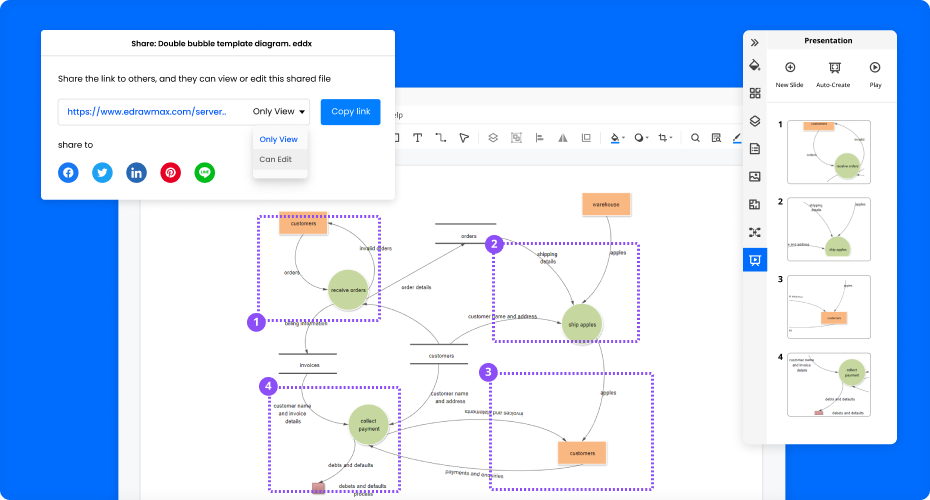Open the Only View permission dropdown

pyautogui.click(x=280, y=112)
